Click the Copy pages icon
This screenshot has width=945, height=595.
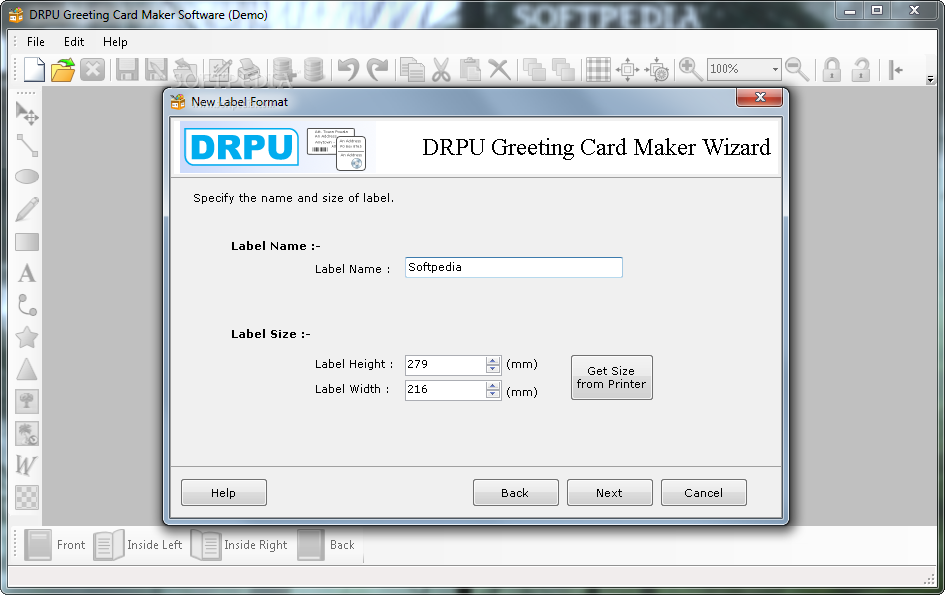pos(412,69)
